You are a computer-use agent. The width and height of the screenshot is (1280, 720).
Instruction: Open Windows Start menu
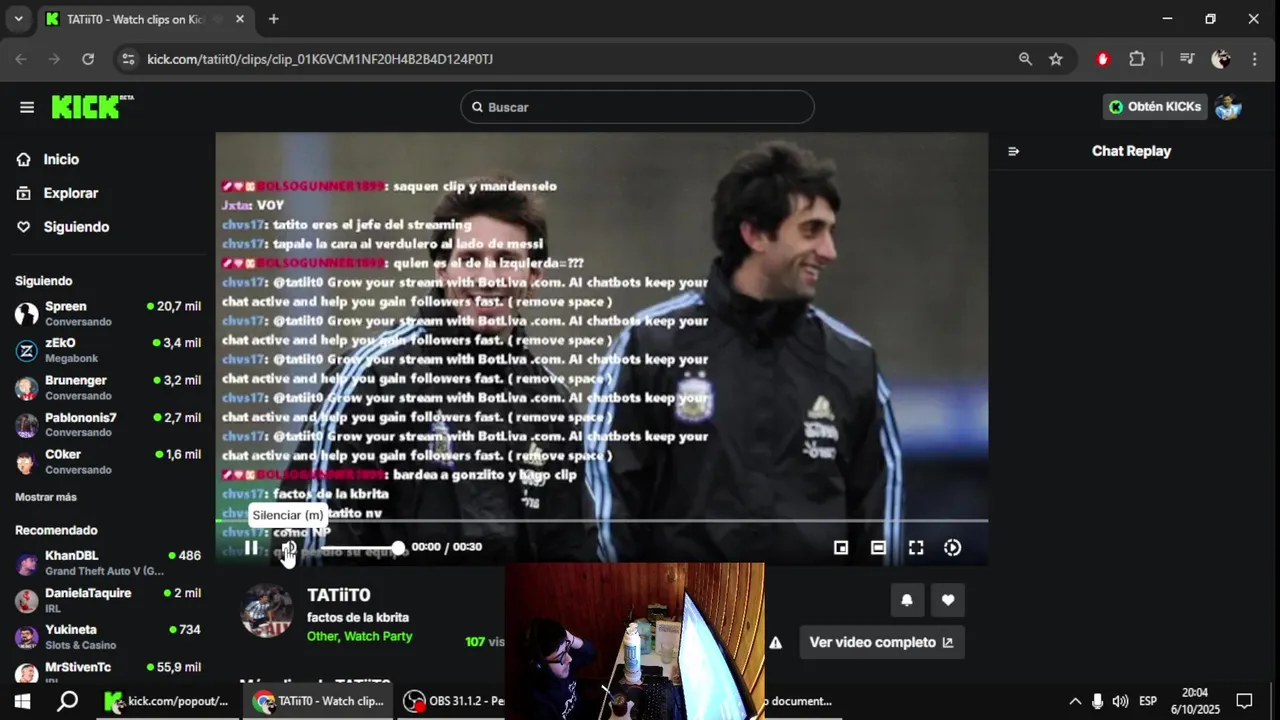[22, 701]
